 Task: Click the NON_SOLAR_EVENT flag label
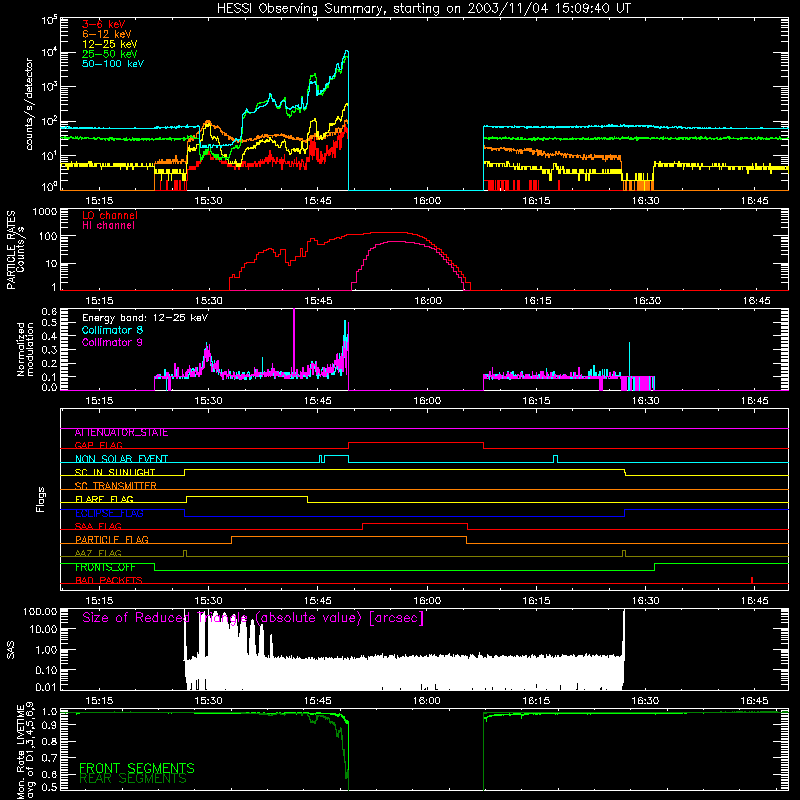pos(121,459)
